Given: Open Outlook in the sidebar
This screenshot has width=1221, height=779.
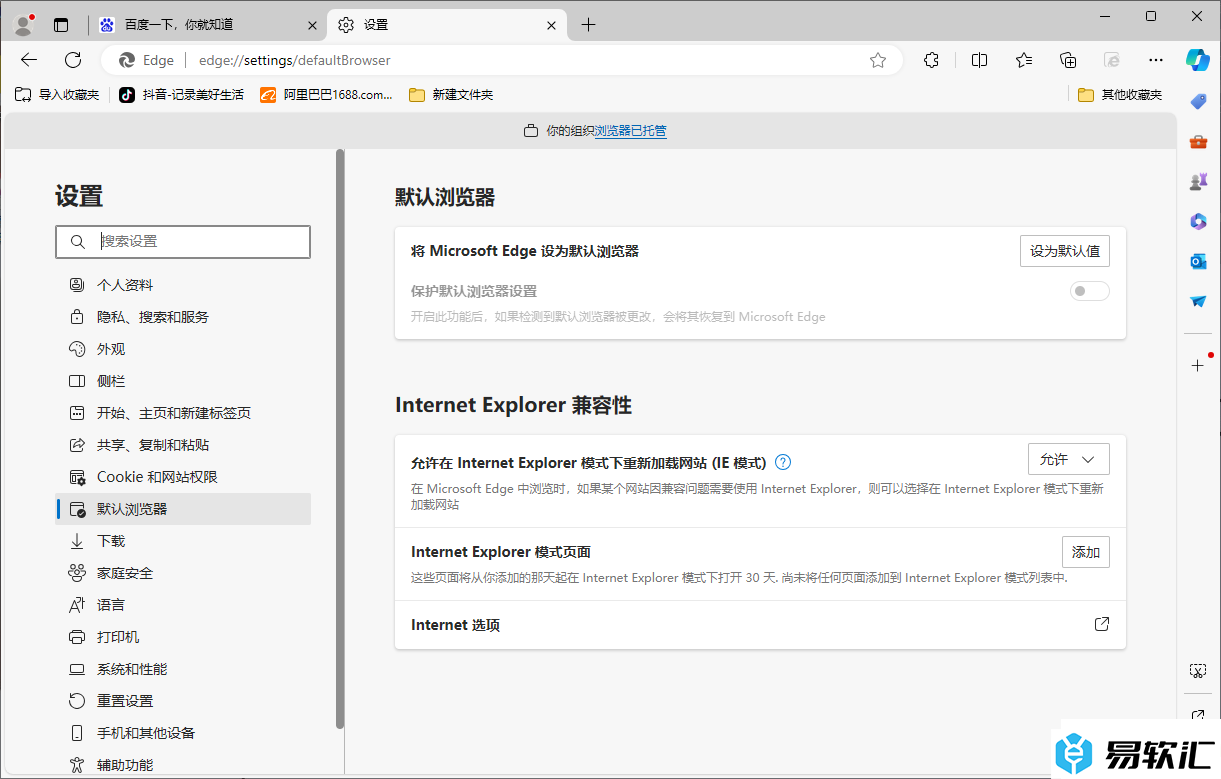Looking at the screenshot, I should coord(1198,261).
